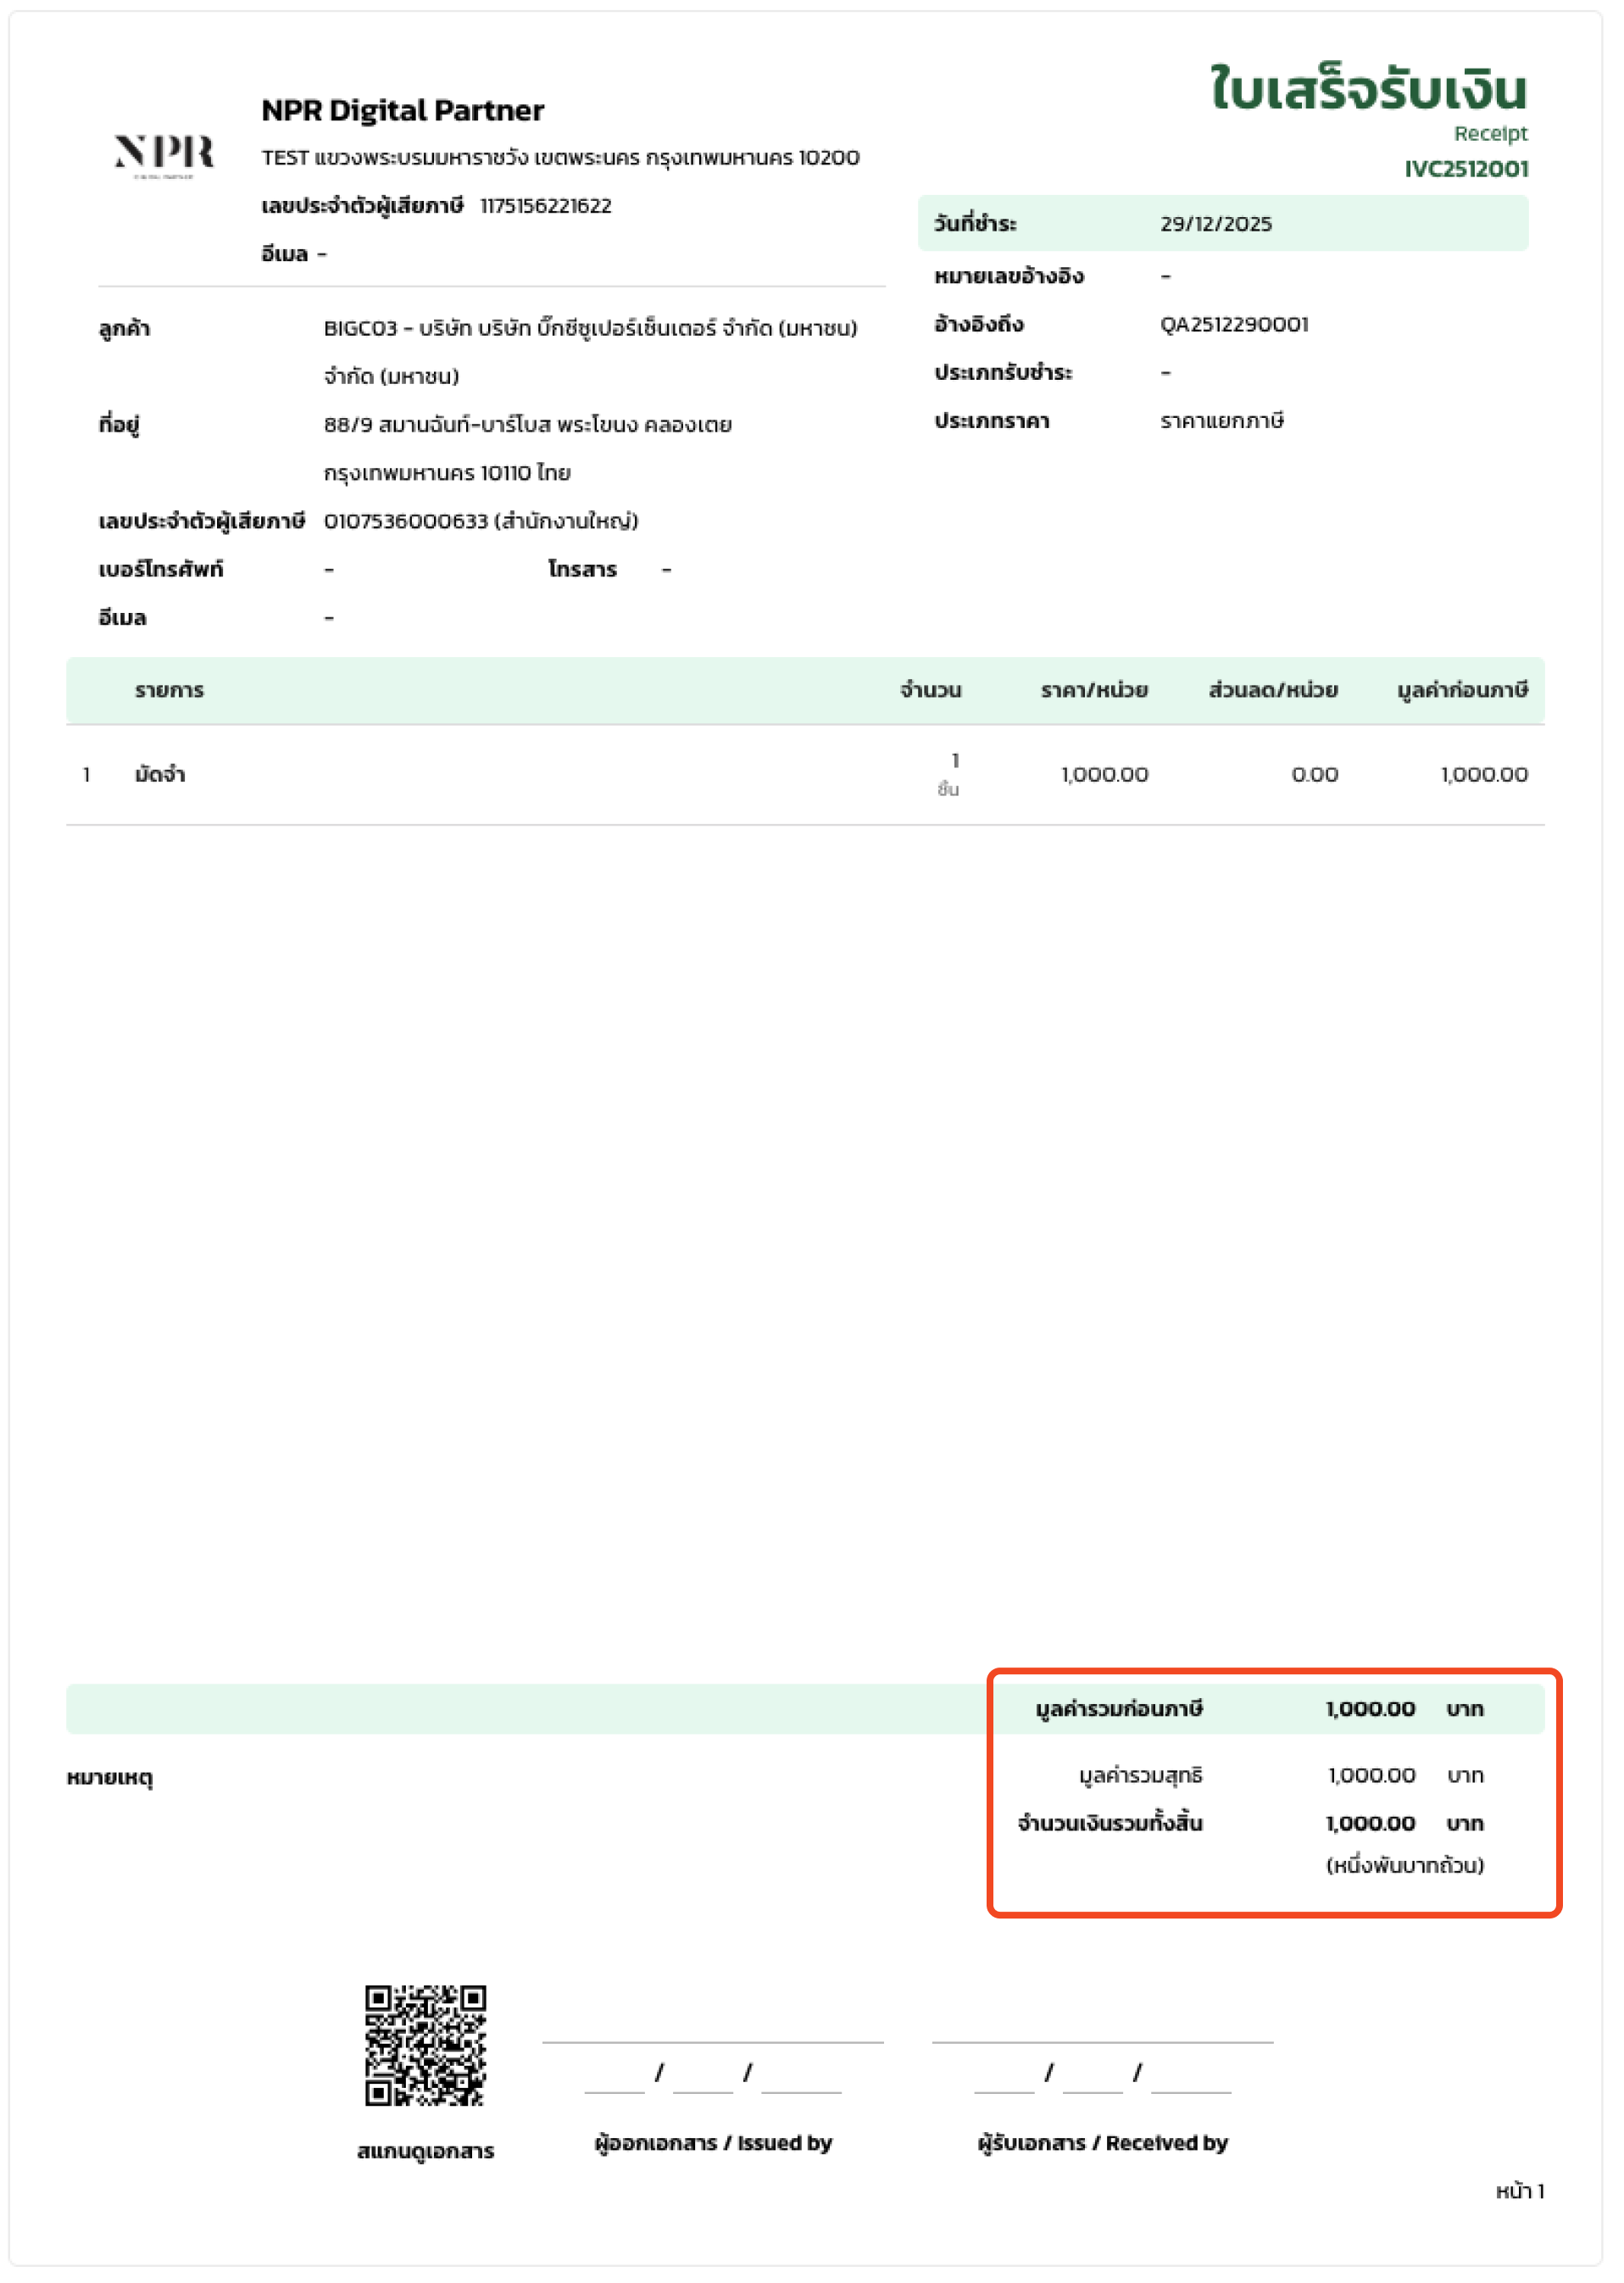1624x2283 pixels.
Task: Click the มูลค่าก่อนภาษี column header
Action: pos(1461,691)
